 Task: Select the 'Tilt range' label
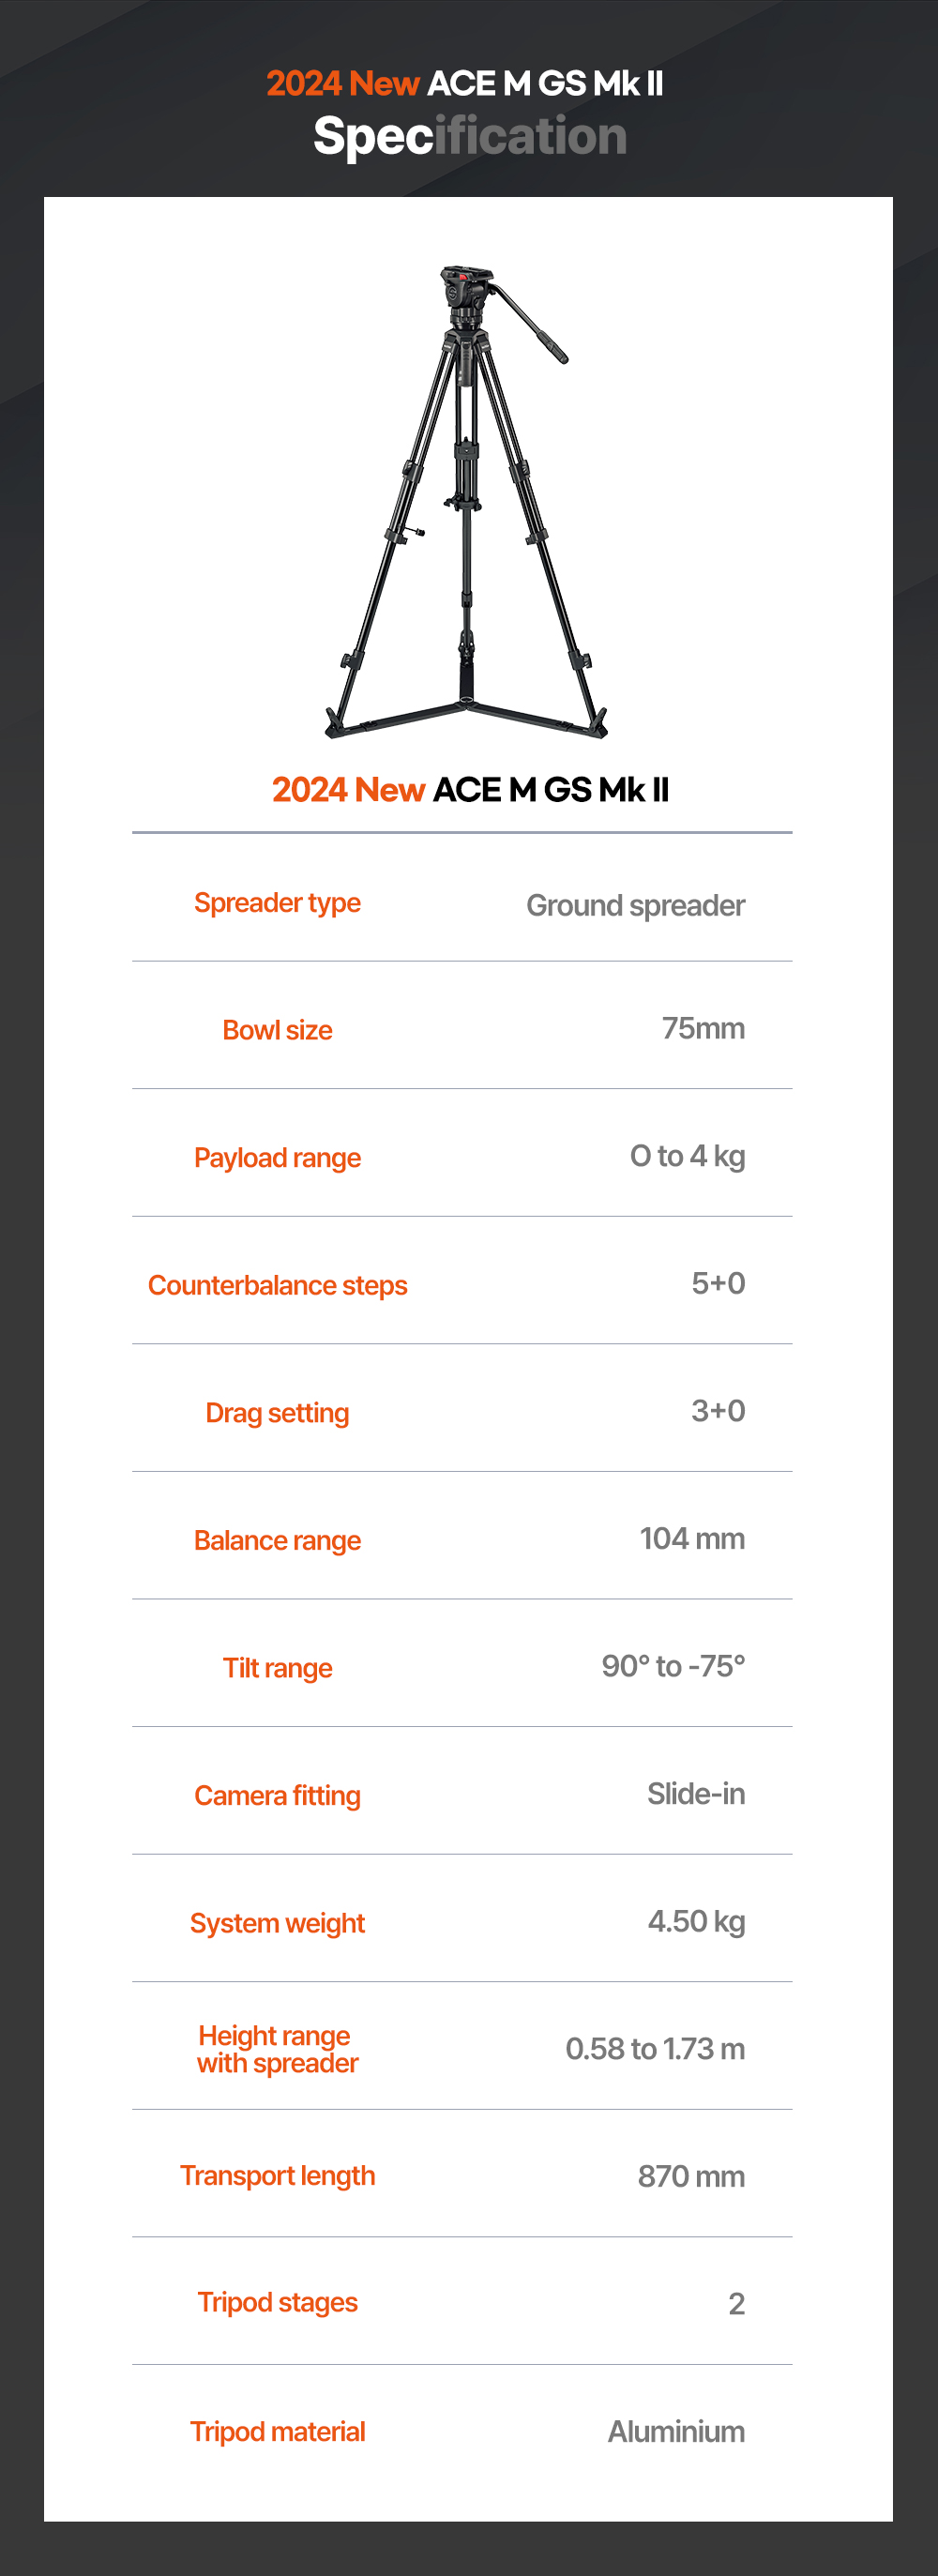coord(277,1668)
